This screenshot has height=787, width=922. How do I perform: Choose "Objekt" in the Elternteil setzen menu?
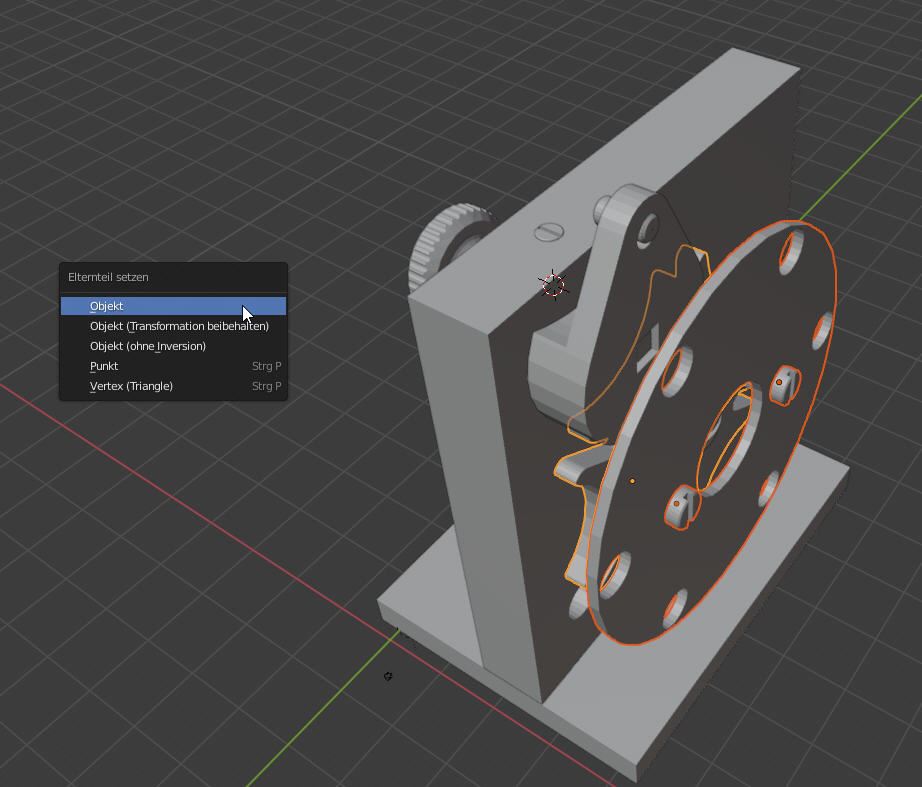(x=173, y=306)
